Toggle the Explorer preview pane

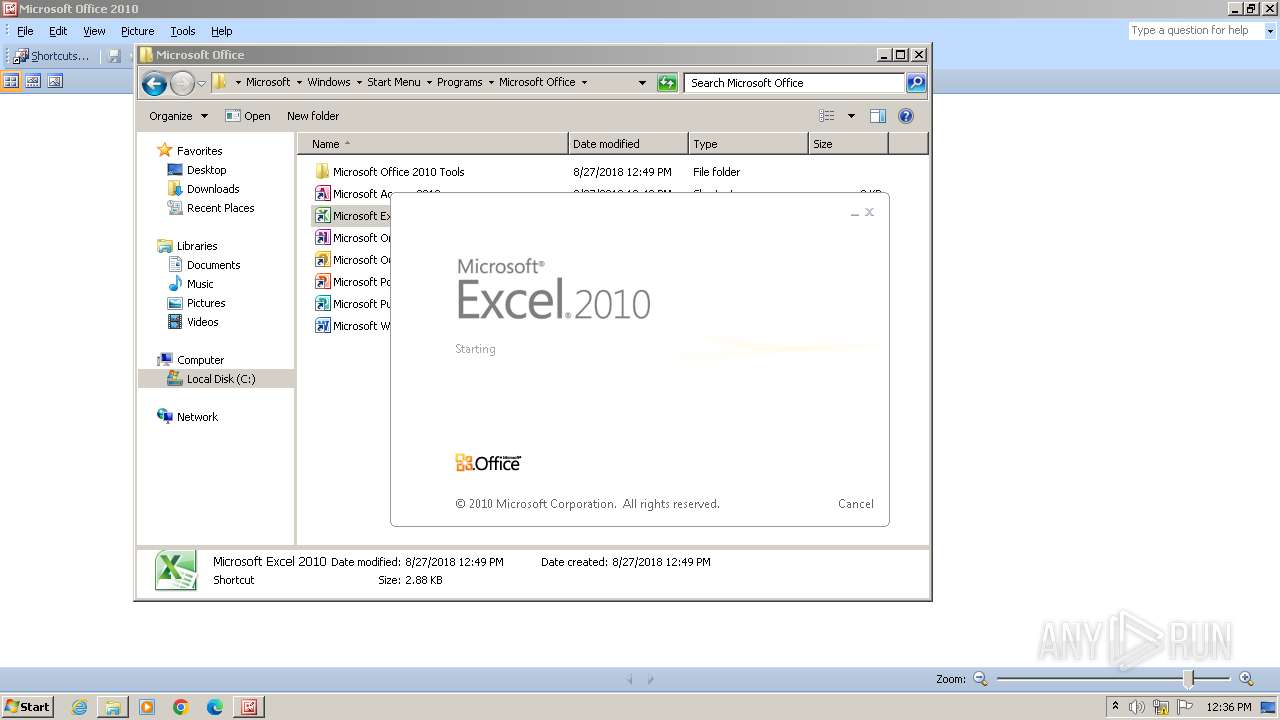tap(878, 116)
